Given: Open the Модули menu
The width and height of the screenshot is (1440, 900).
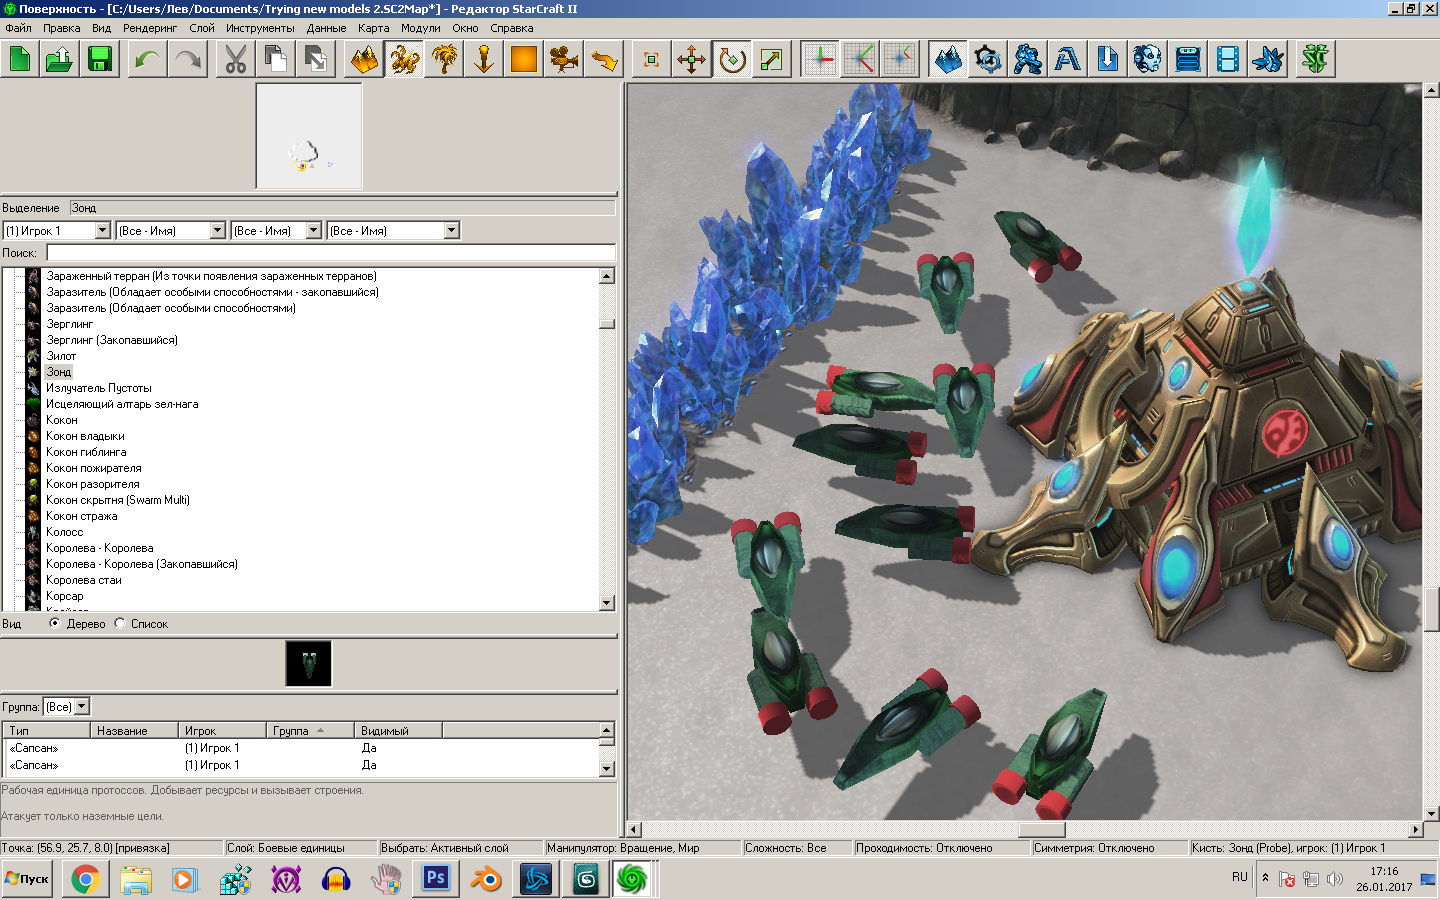Looking at the screenshot, I should coord(421,28).
